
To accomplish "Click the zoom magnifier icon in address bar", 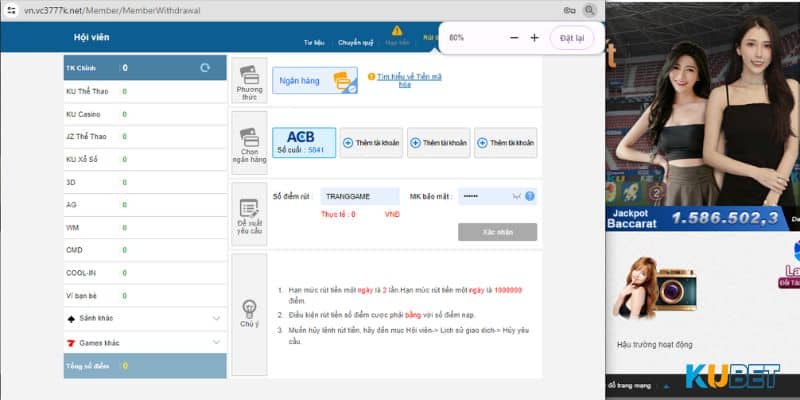I will coord(590,10).
